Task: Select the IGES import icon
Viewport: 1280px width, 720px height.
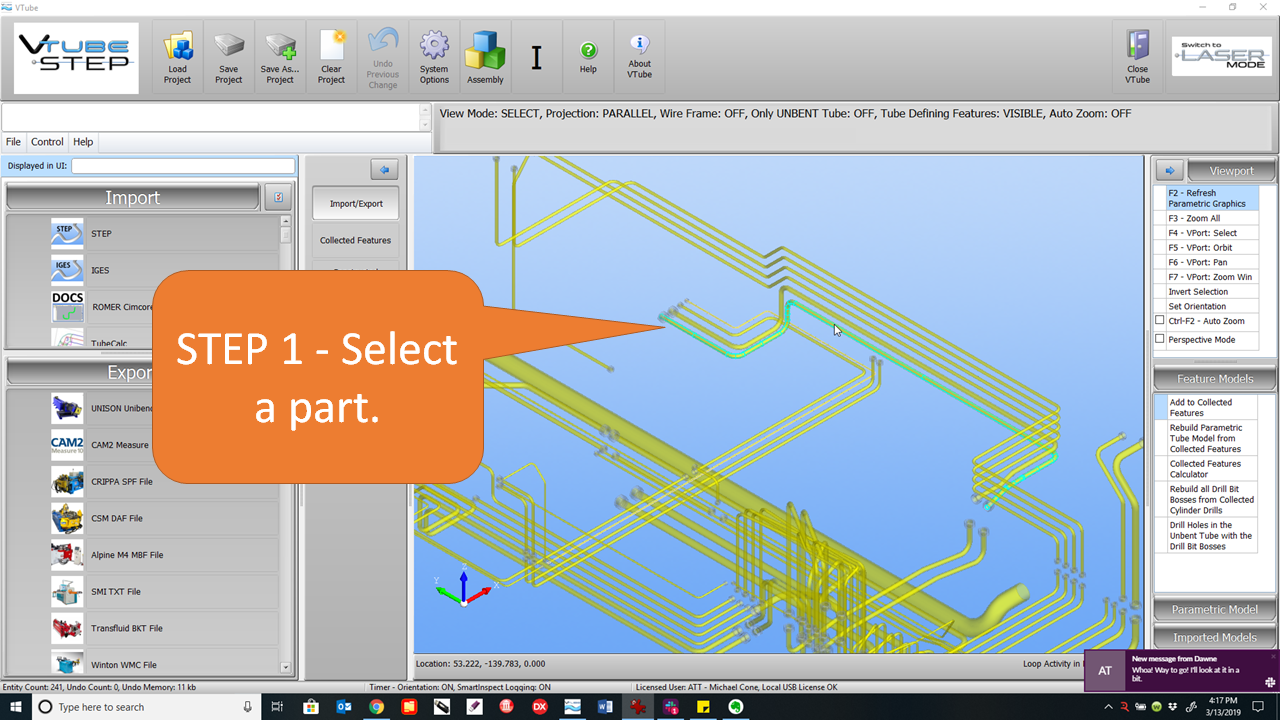Action: point(67,270)
